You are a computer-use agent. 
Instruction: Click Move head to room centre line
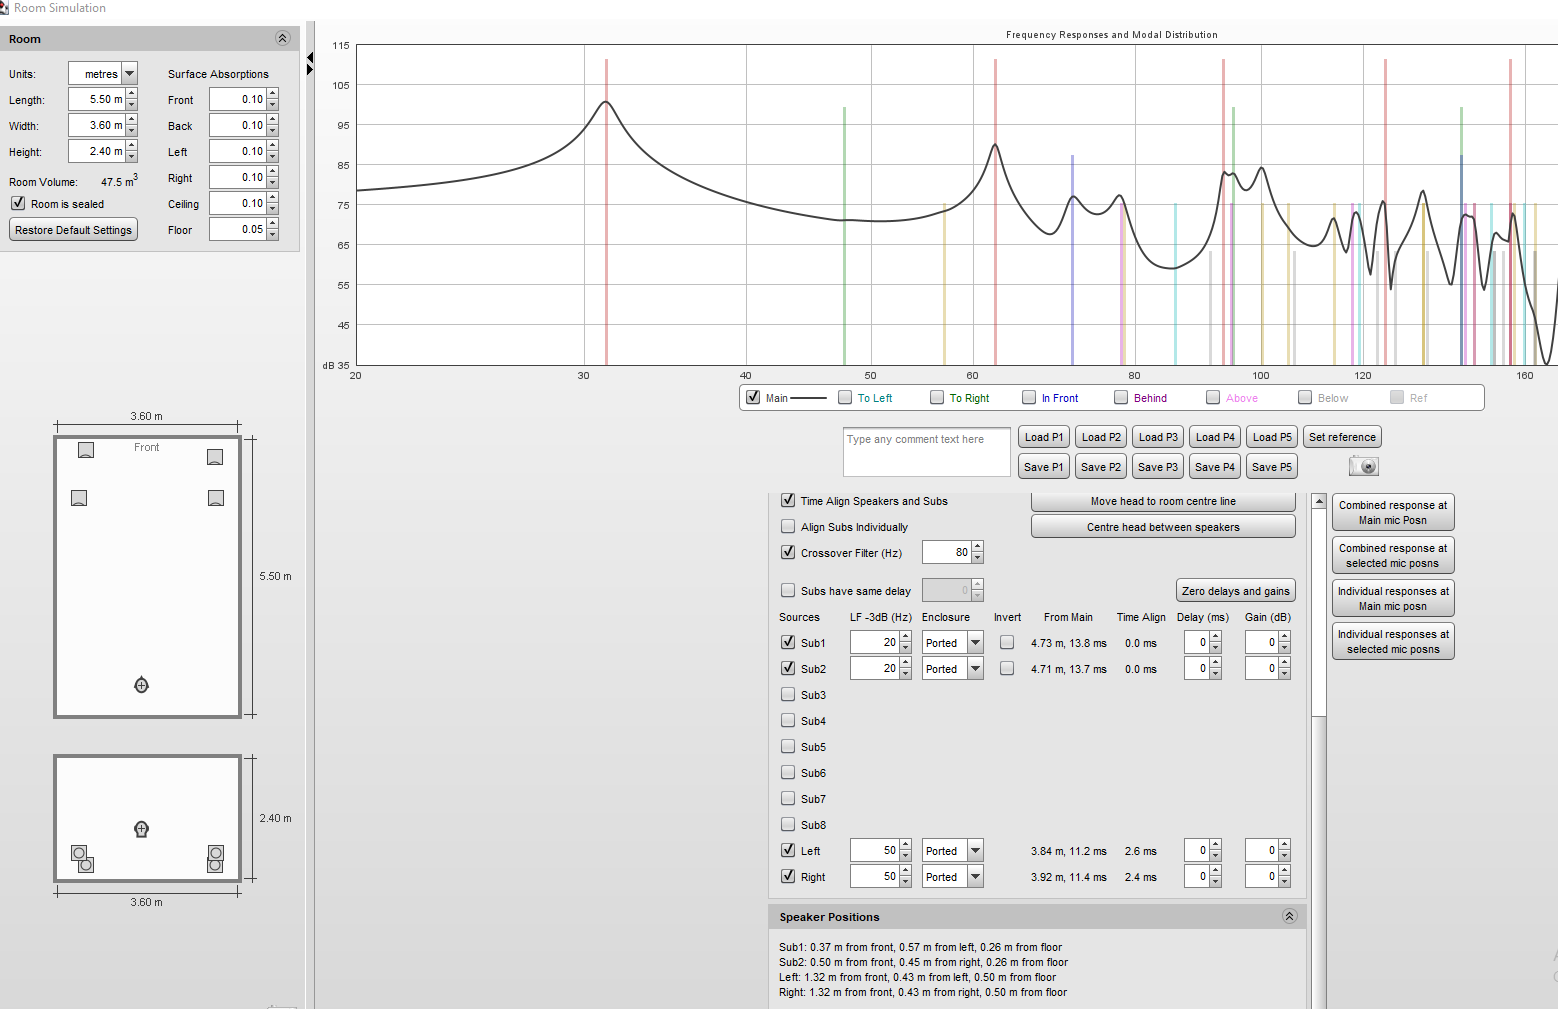click(x=1163, y=501)
